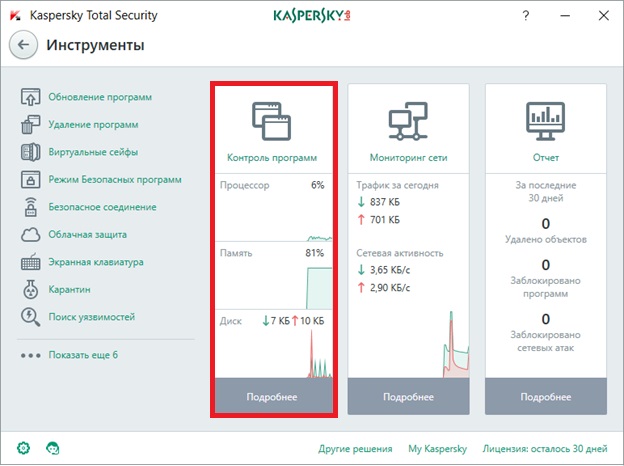Open Безопасное соединение link
The height and width of the screenshot is (466, 624).
(x=102, y=207)
